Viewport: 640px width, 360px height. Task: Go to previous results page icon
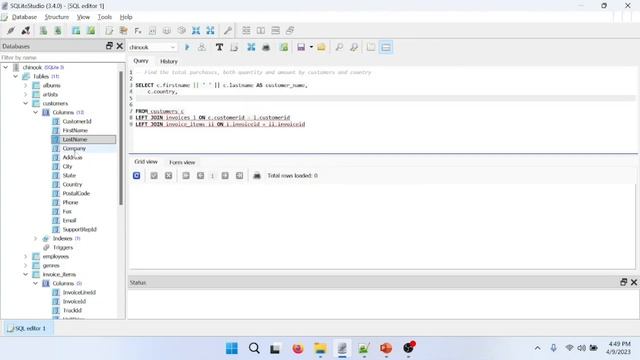[x=200, y=176]
